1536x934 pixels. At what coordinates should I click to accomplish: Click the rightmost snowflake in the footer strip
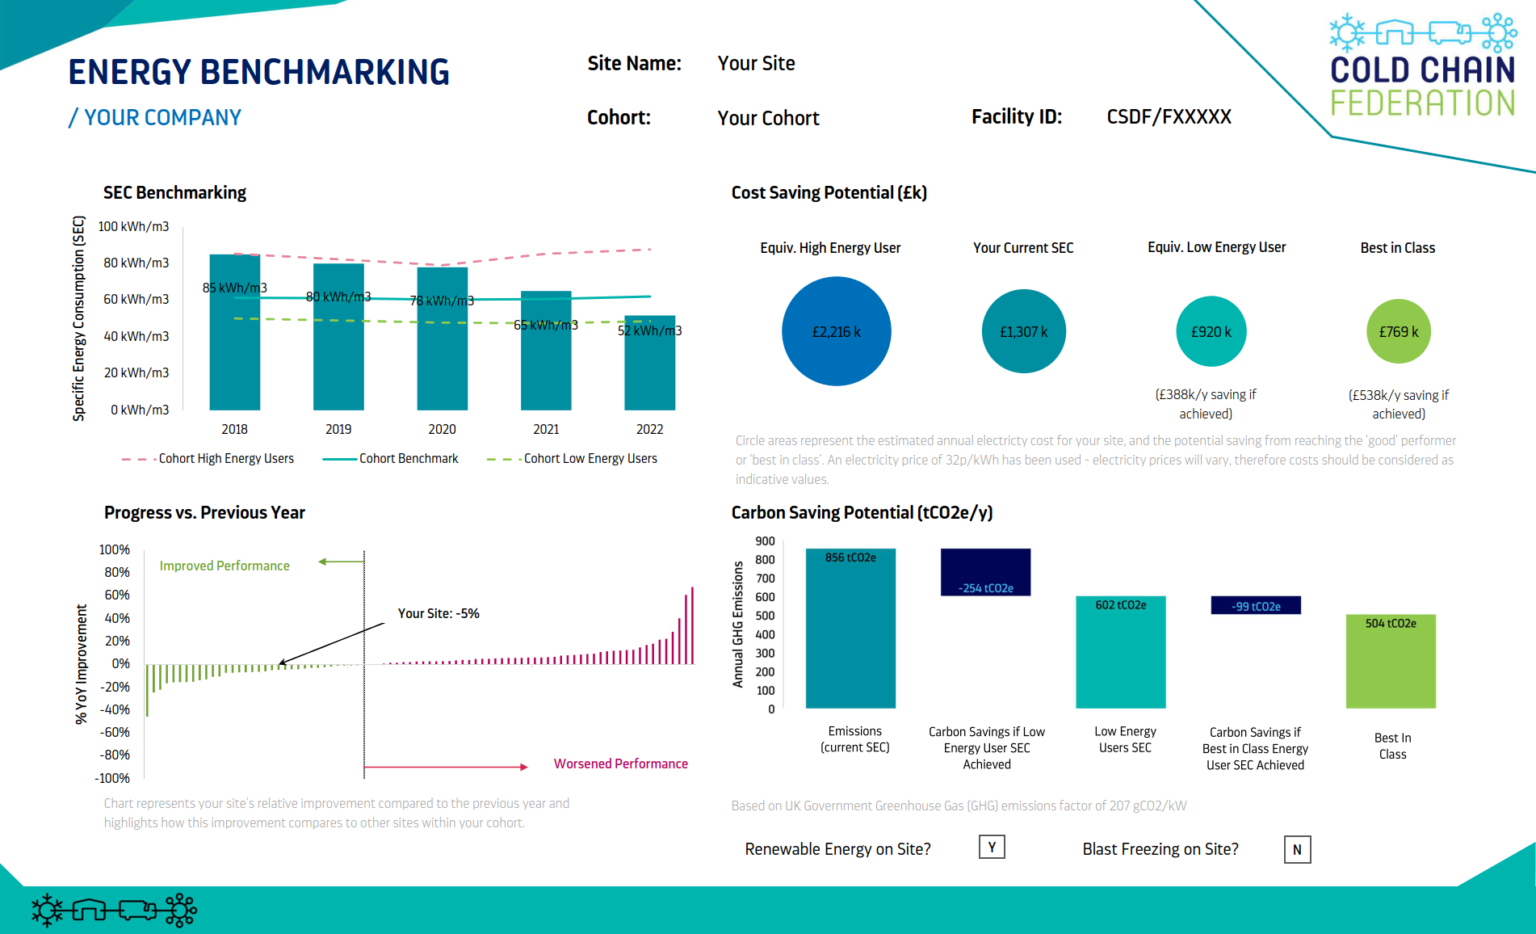pos(180,909)
